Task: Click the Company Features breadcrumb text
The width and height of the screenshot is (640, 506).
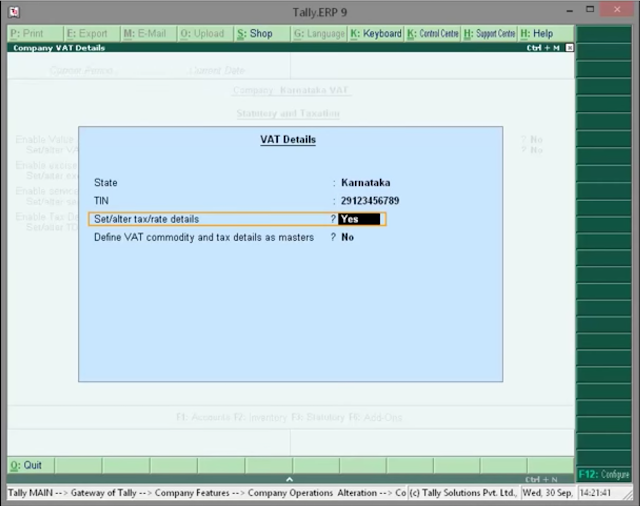Action: (x=192, y=493)
